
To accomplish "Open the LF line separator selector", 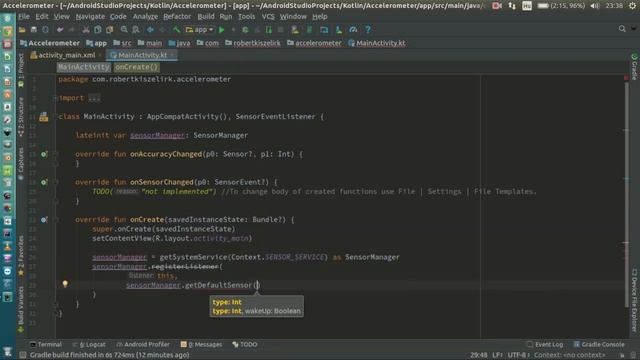I will pos(497,355).
